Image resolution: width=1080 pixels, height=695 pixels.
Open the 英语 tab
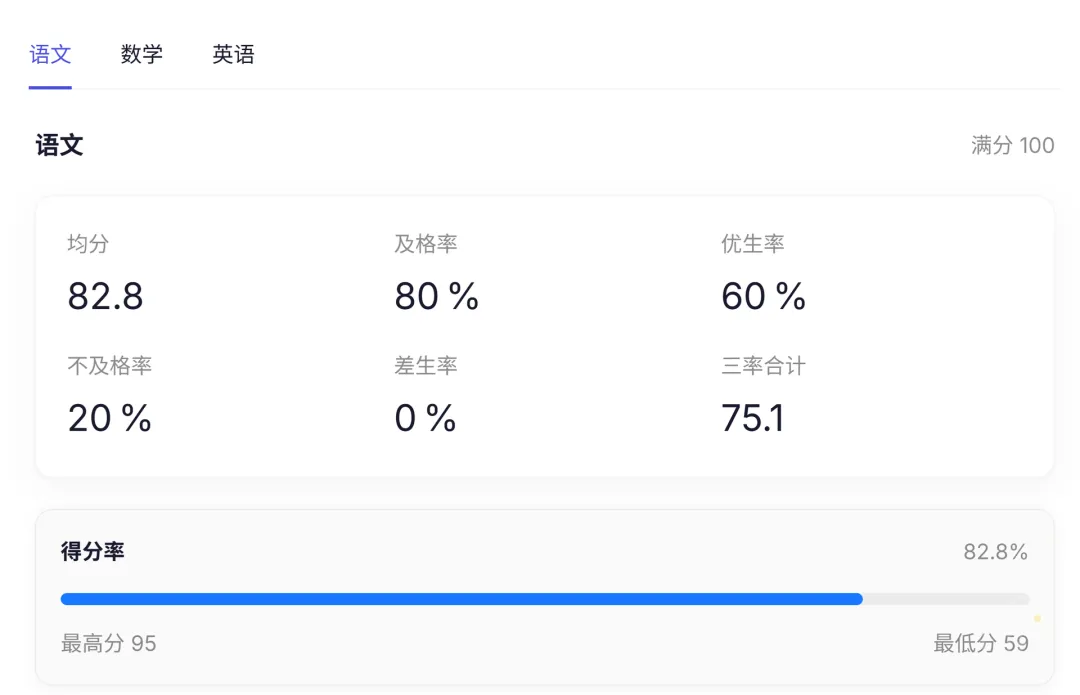[x=233, y=55]
